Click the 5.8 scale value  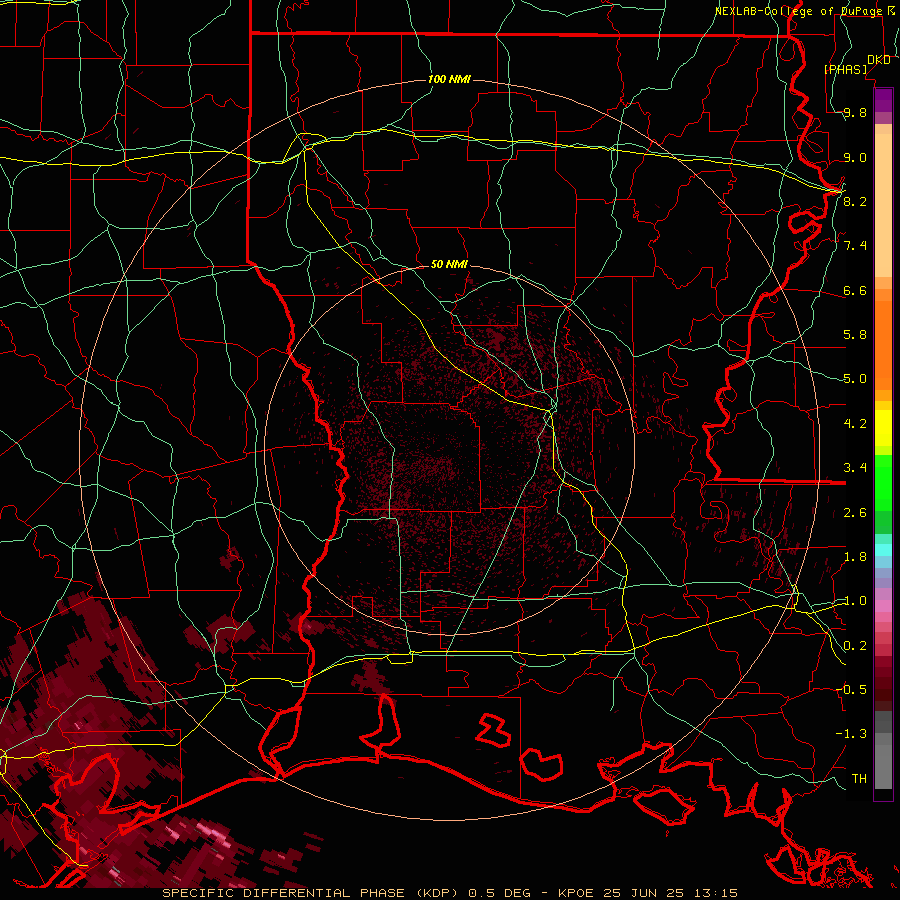(x=855, y=335)
